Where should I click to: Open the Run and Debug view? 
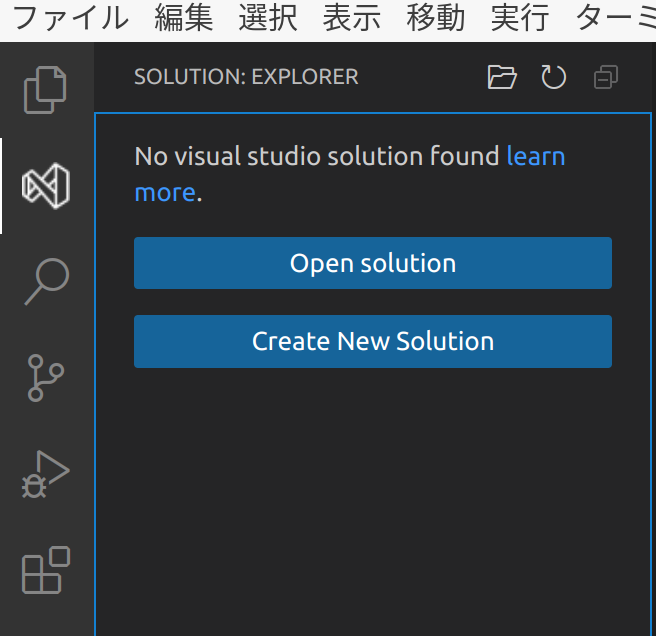[x=46, y=474]
